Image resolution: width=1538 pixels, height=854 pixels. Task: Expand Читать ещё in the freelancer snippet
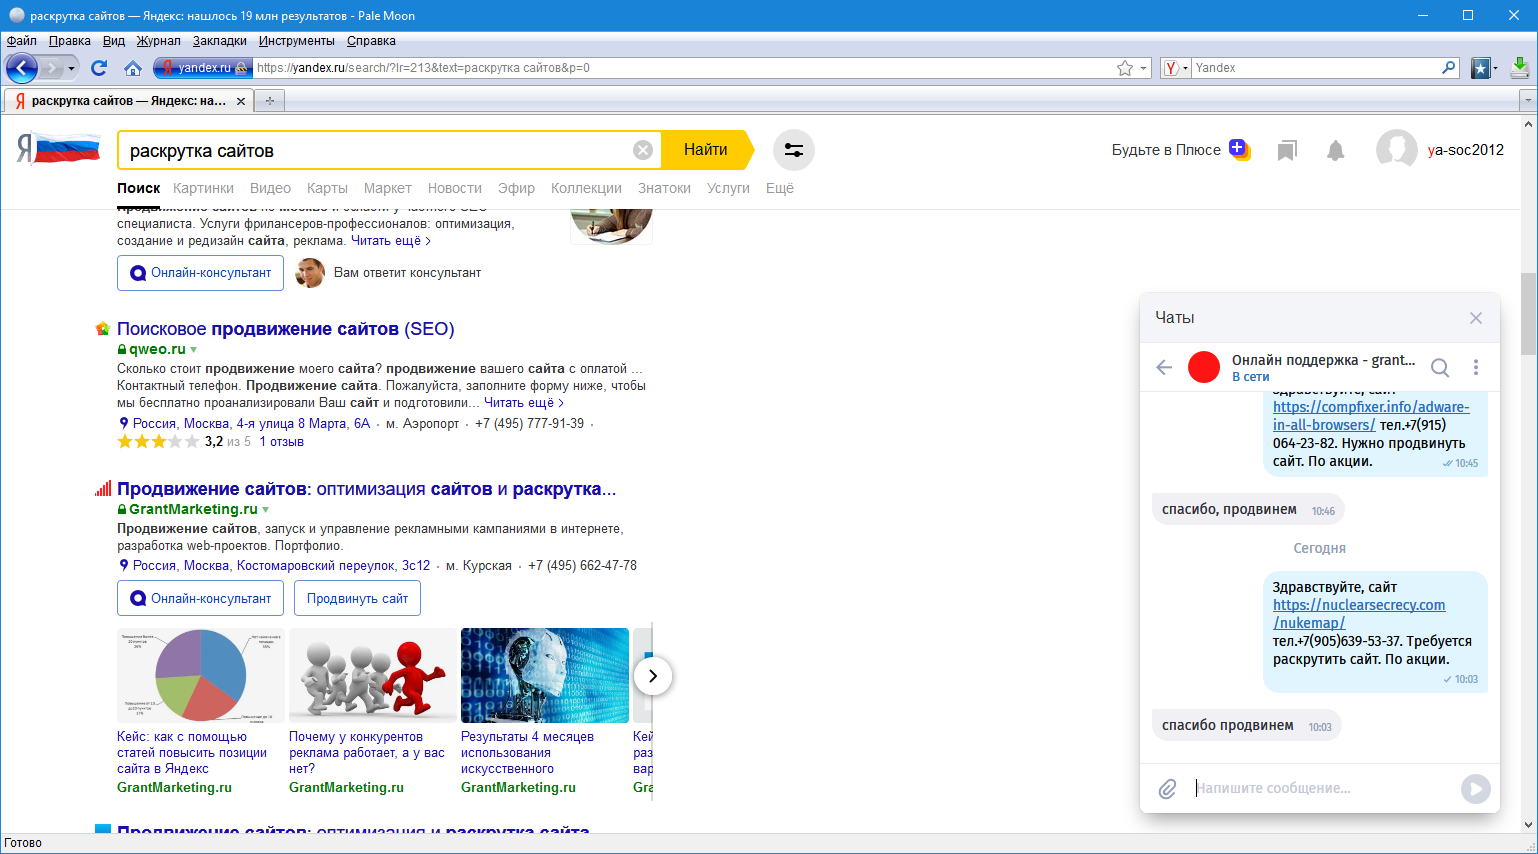click(391, 241)
